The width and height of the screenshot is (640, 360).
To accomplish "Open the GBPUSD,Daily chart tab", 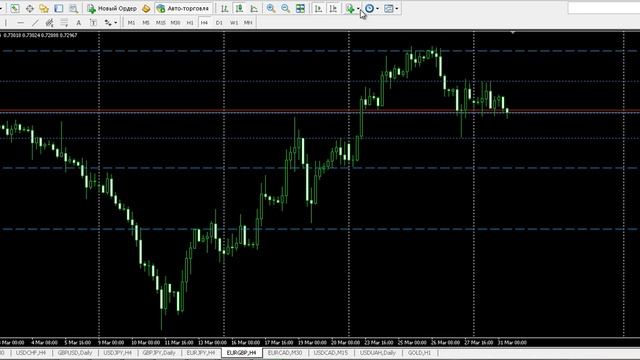I will click(x=75, y=353).
